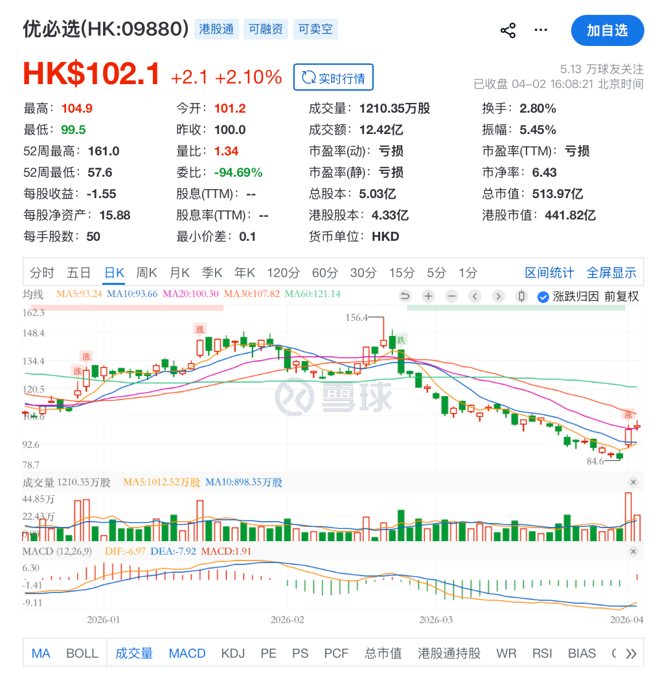Viewport: 667px width, 681px height.
Task: Click the chart reset (undo arrow) icon
Action: coord(405,296)
